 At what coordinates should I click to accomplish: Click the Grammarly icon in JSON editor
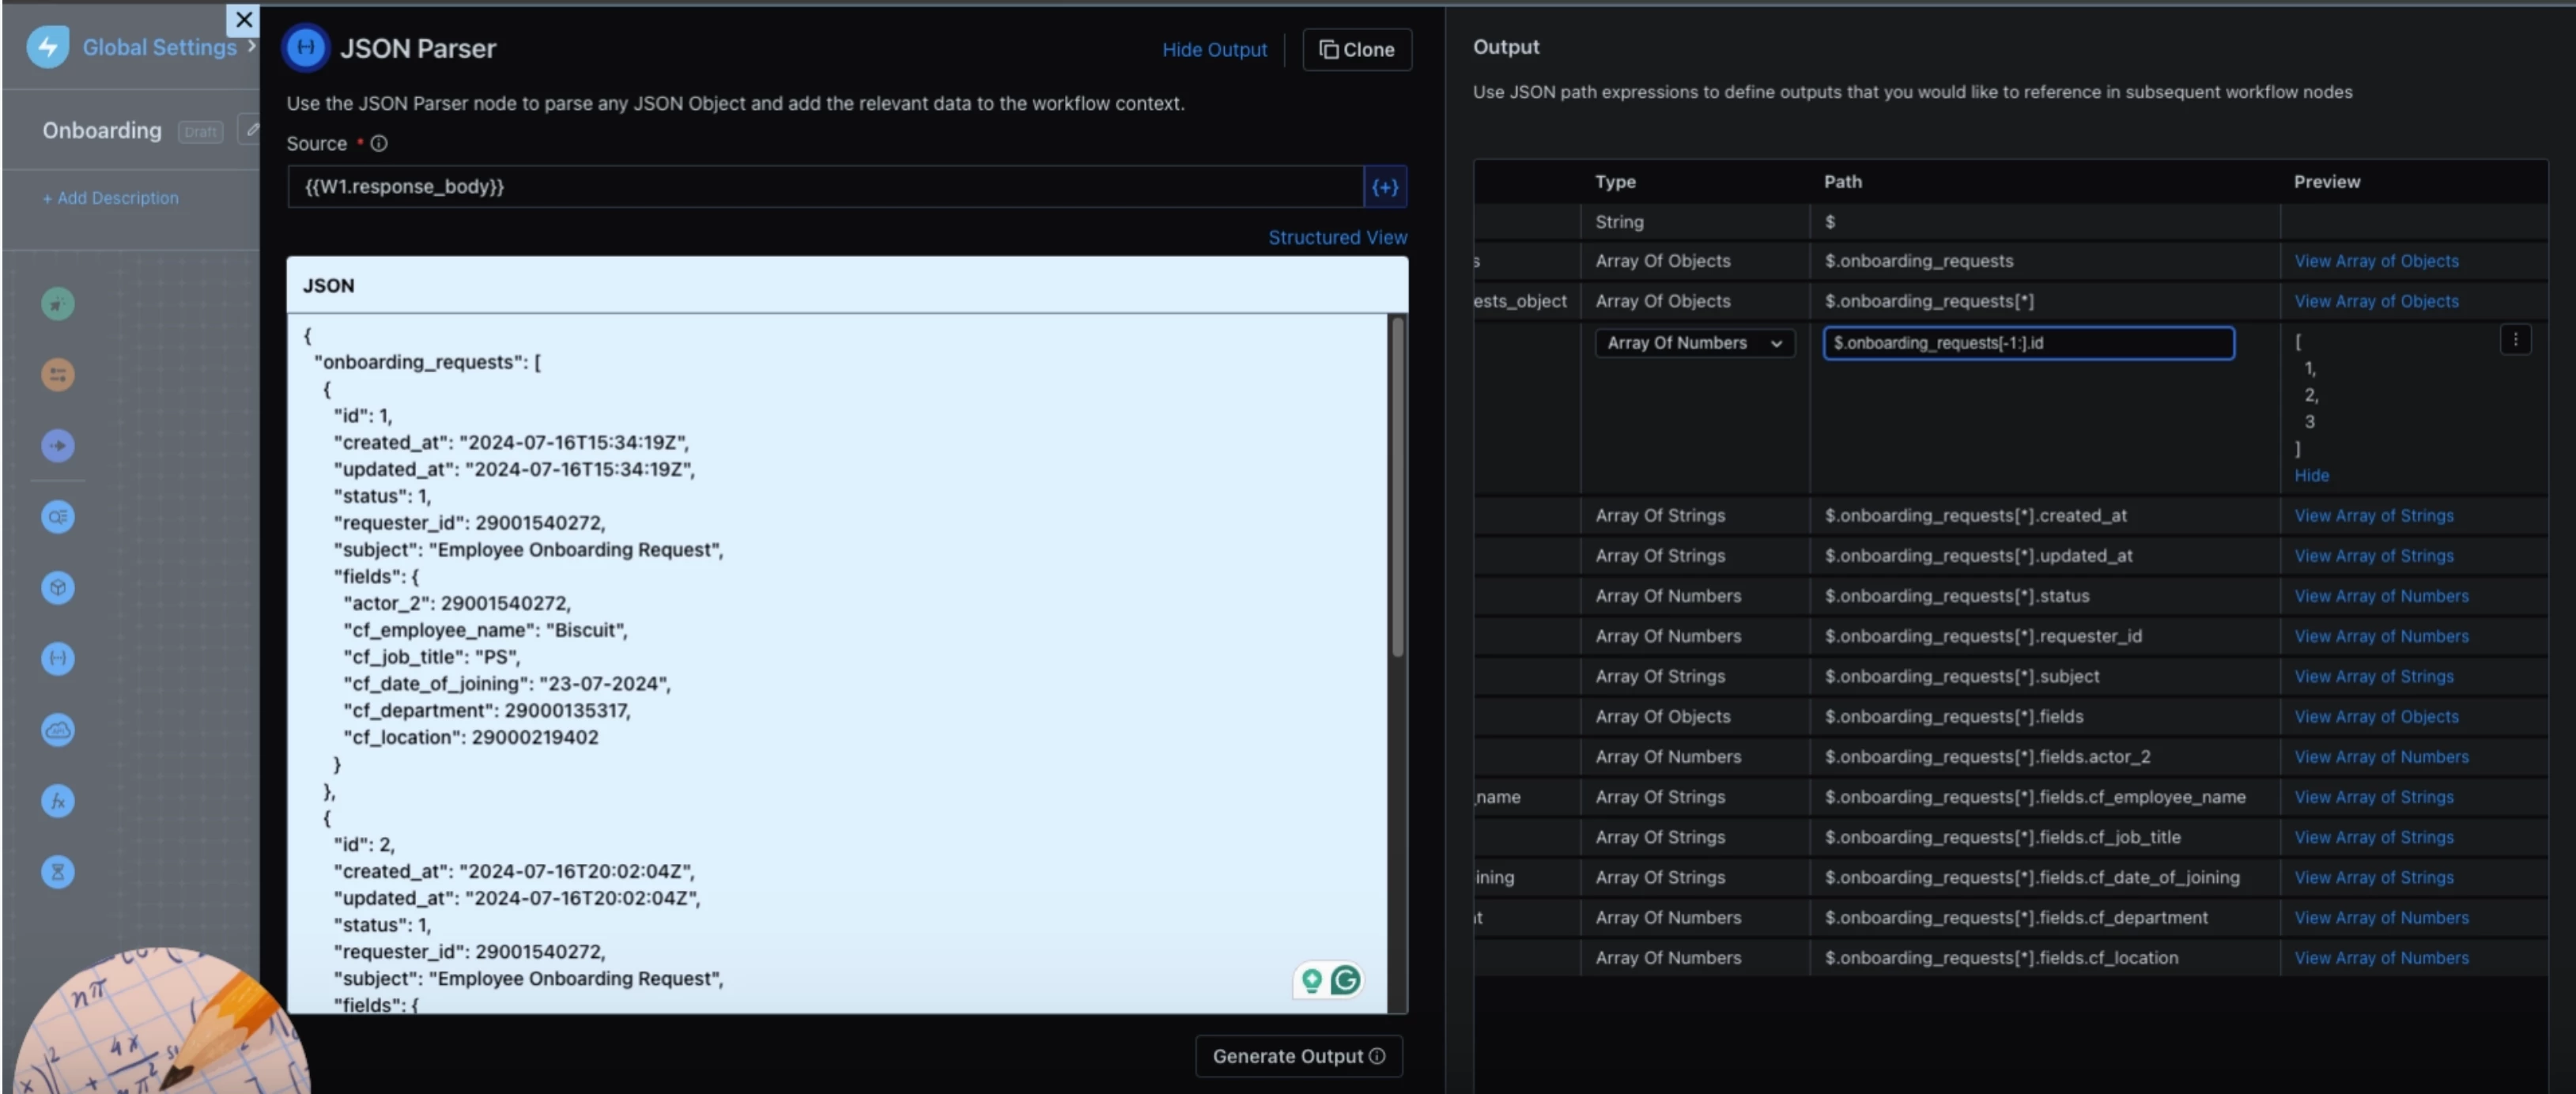pos(1345,980)
